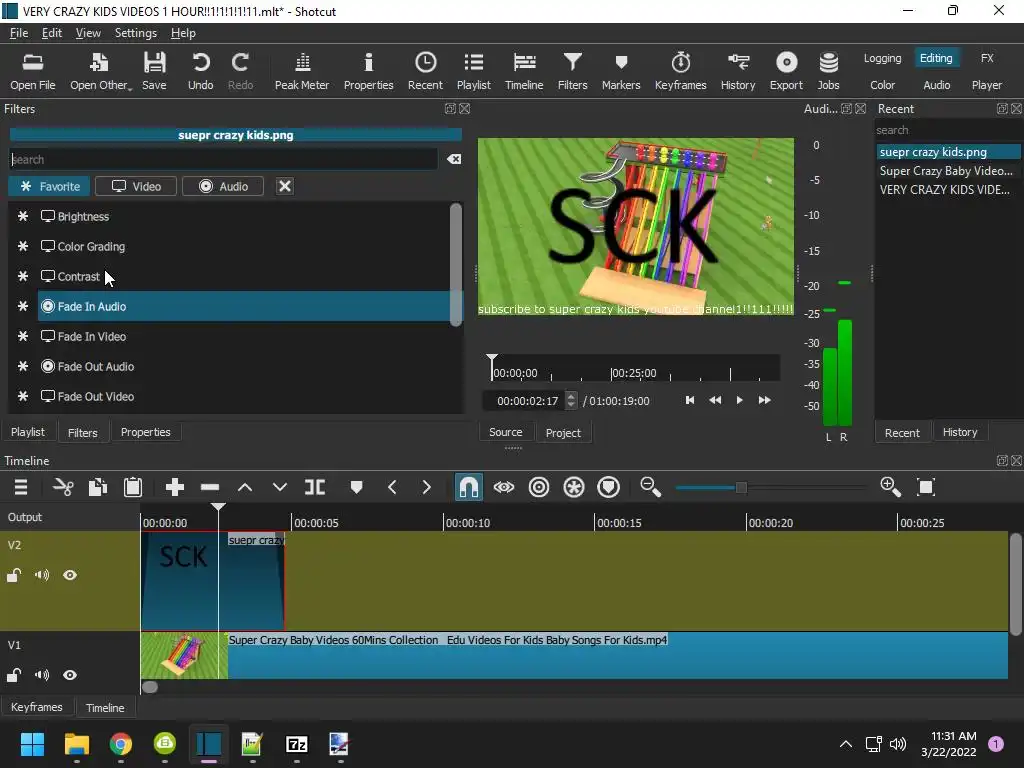Open the Properties panel from the toolbar

point(368,71)
